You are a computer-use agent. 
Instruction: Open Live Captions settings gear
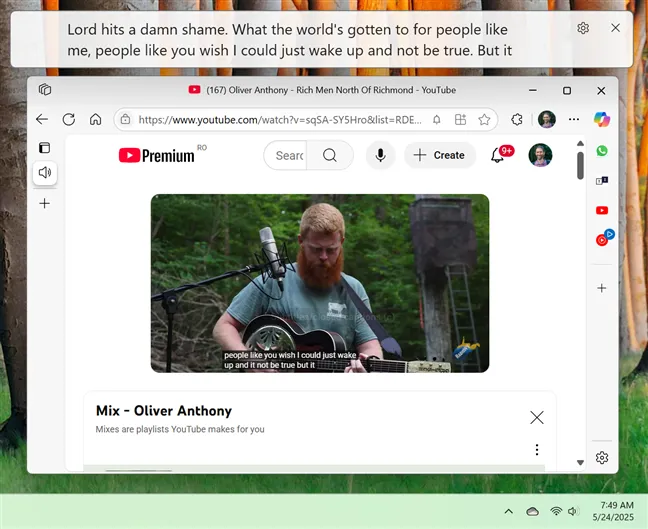click(x=583, y=28)
